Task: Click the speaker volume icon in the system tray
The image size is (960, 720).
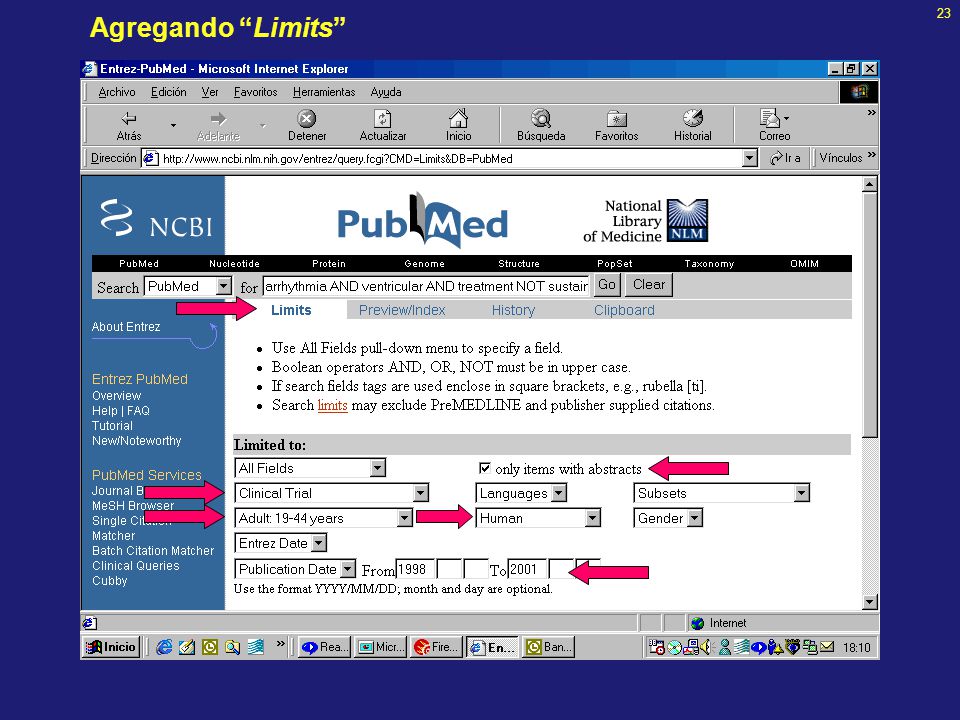Action: (x=705, y=647)
